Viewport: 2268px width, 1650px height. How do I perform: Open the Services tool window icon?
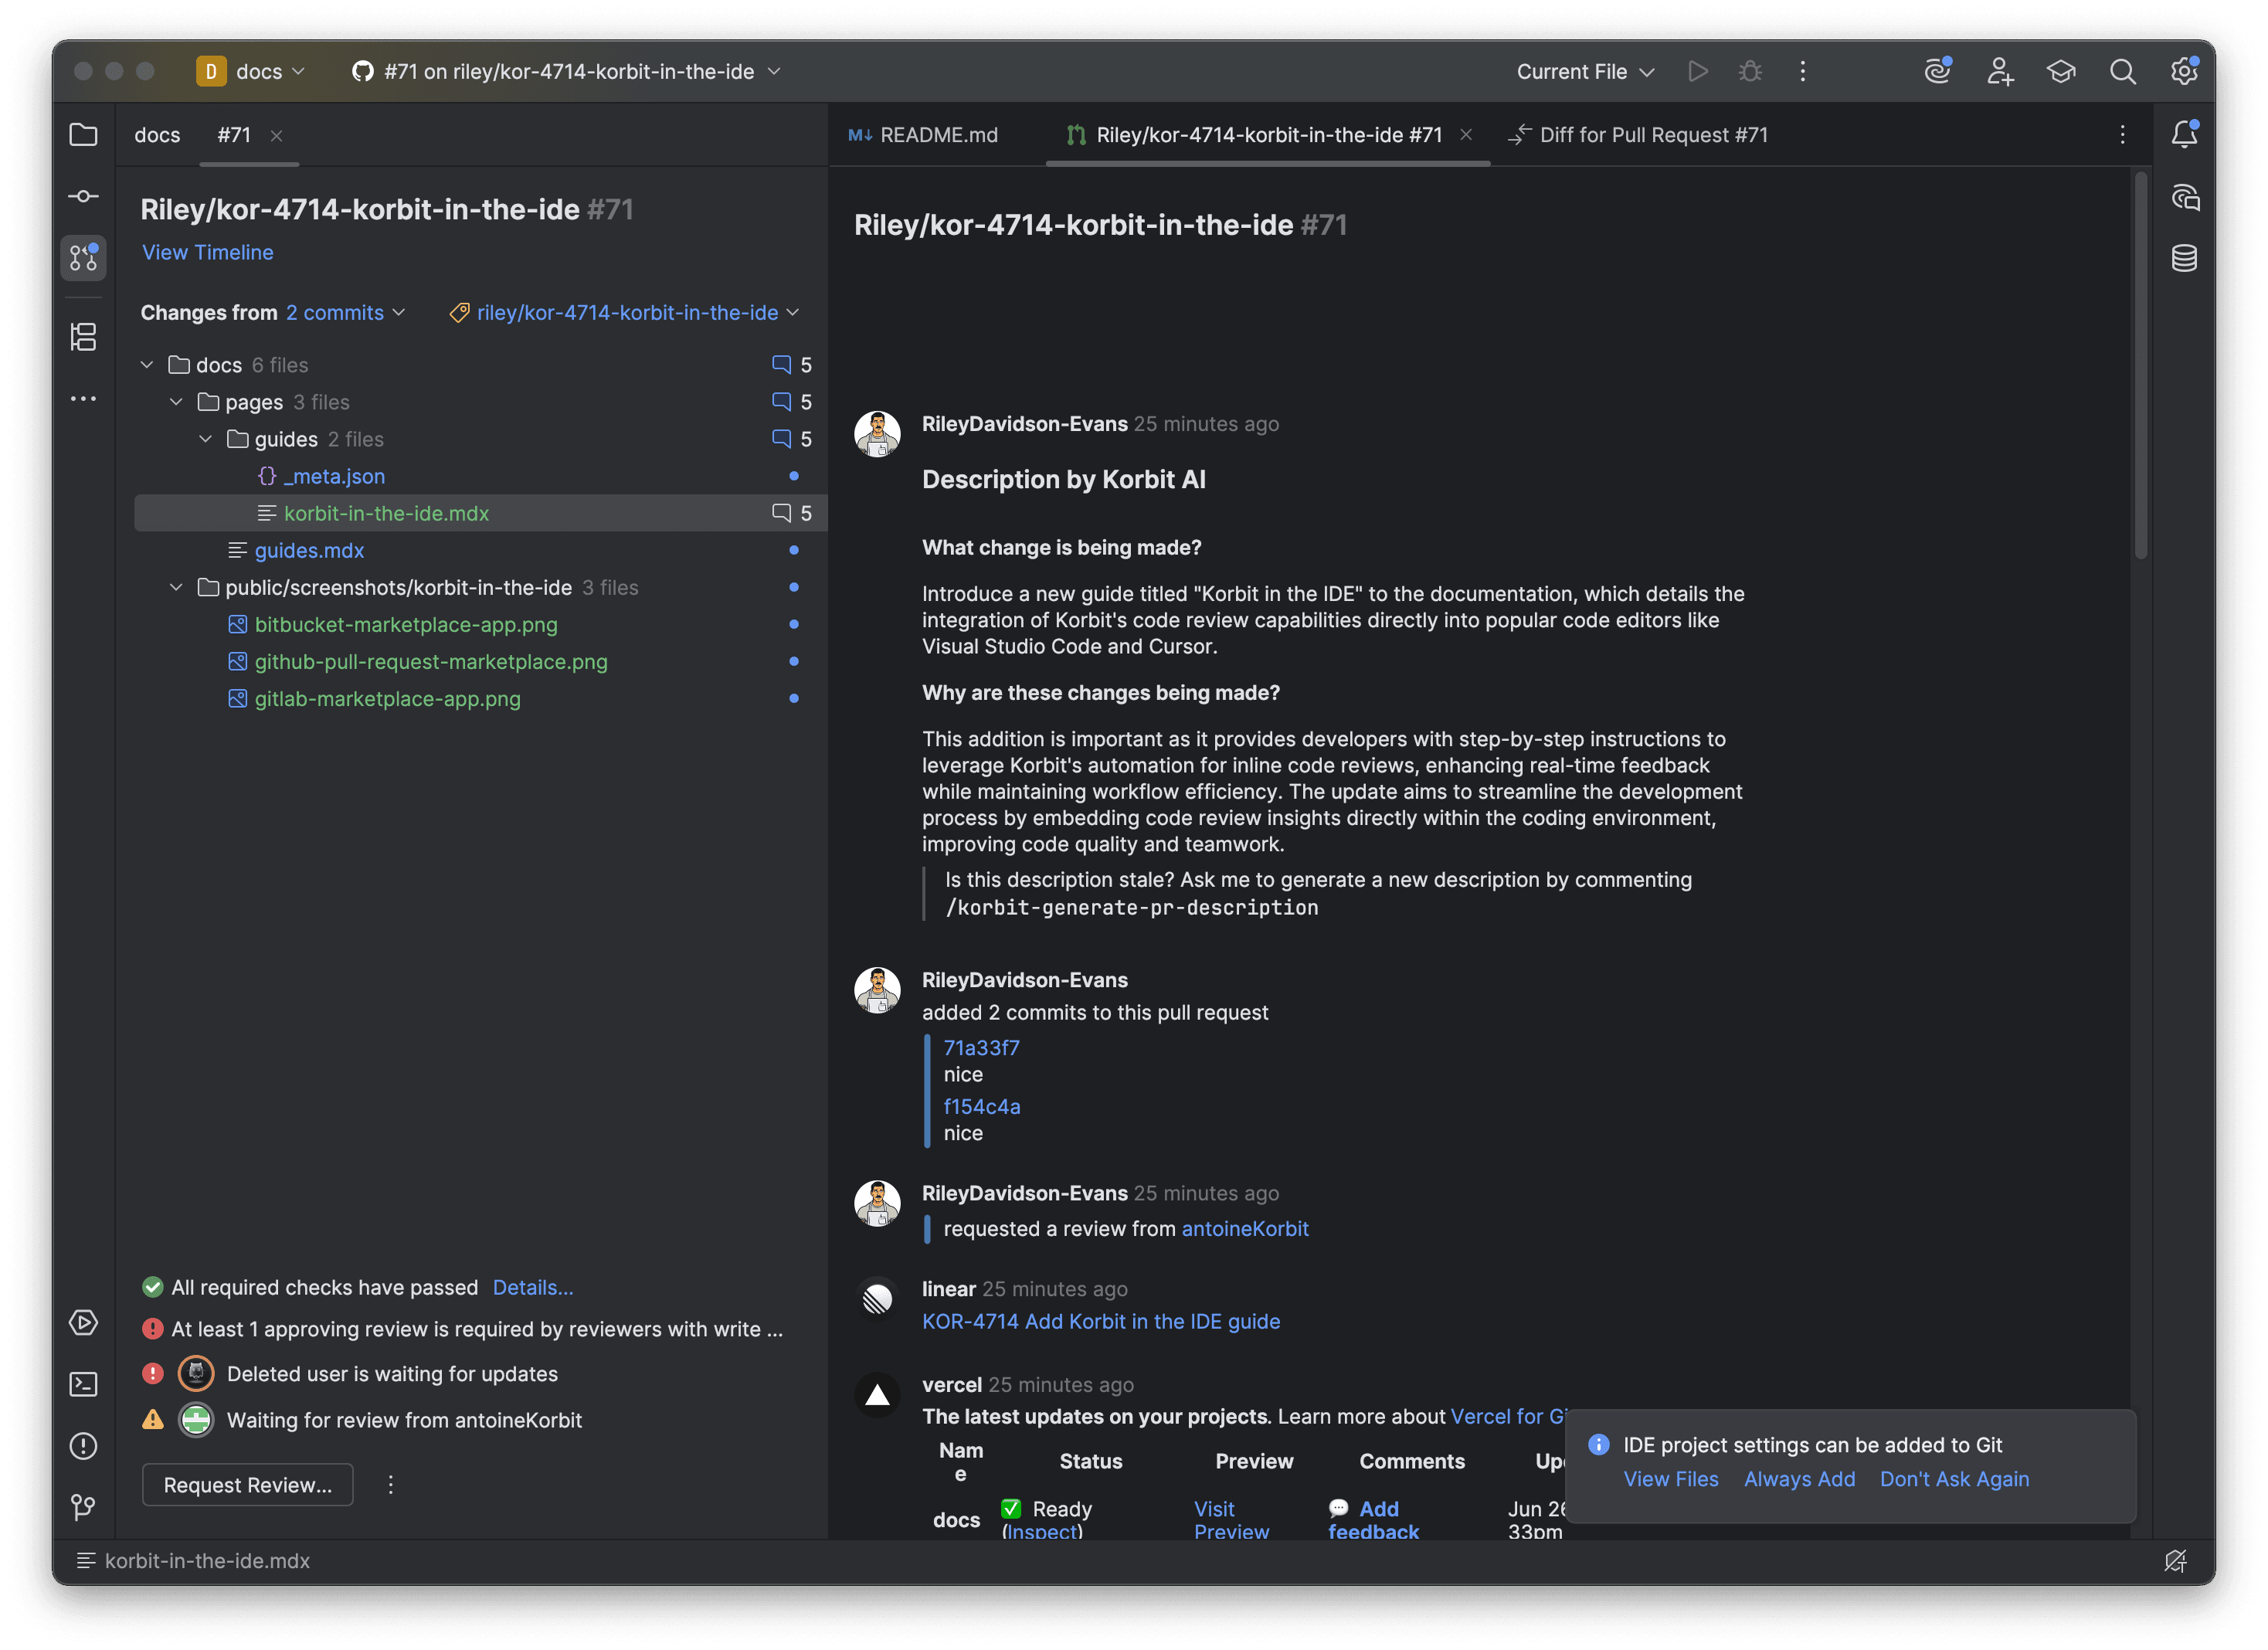[x=83, y=1322]
